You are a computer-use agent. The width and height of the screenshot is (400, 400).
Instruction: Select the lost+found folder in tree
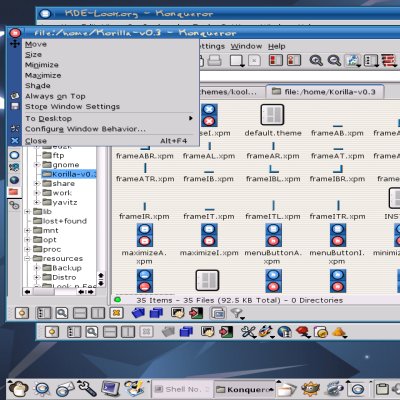coord(60,221)
